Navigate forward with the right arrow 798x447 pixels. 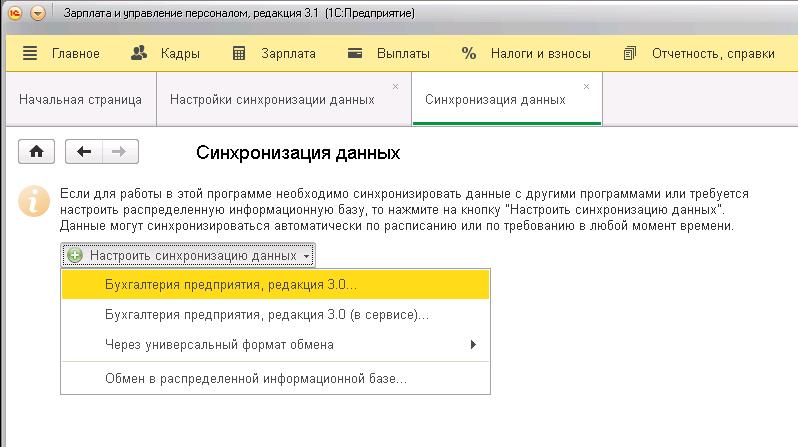tap(120, 151)
